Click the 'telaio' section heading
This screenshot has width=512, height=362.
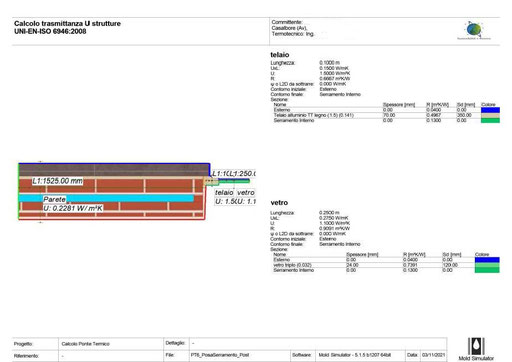point(280,55)
